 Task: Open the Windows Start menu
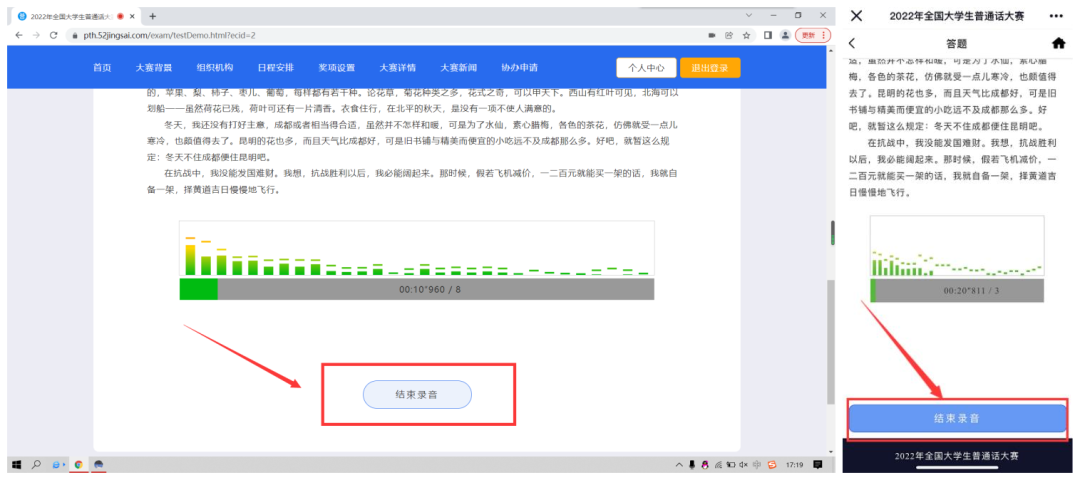(x=17, y=465)
